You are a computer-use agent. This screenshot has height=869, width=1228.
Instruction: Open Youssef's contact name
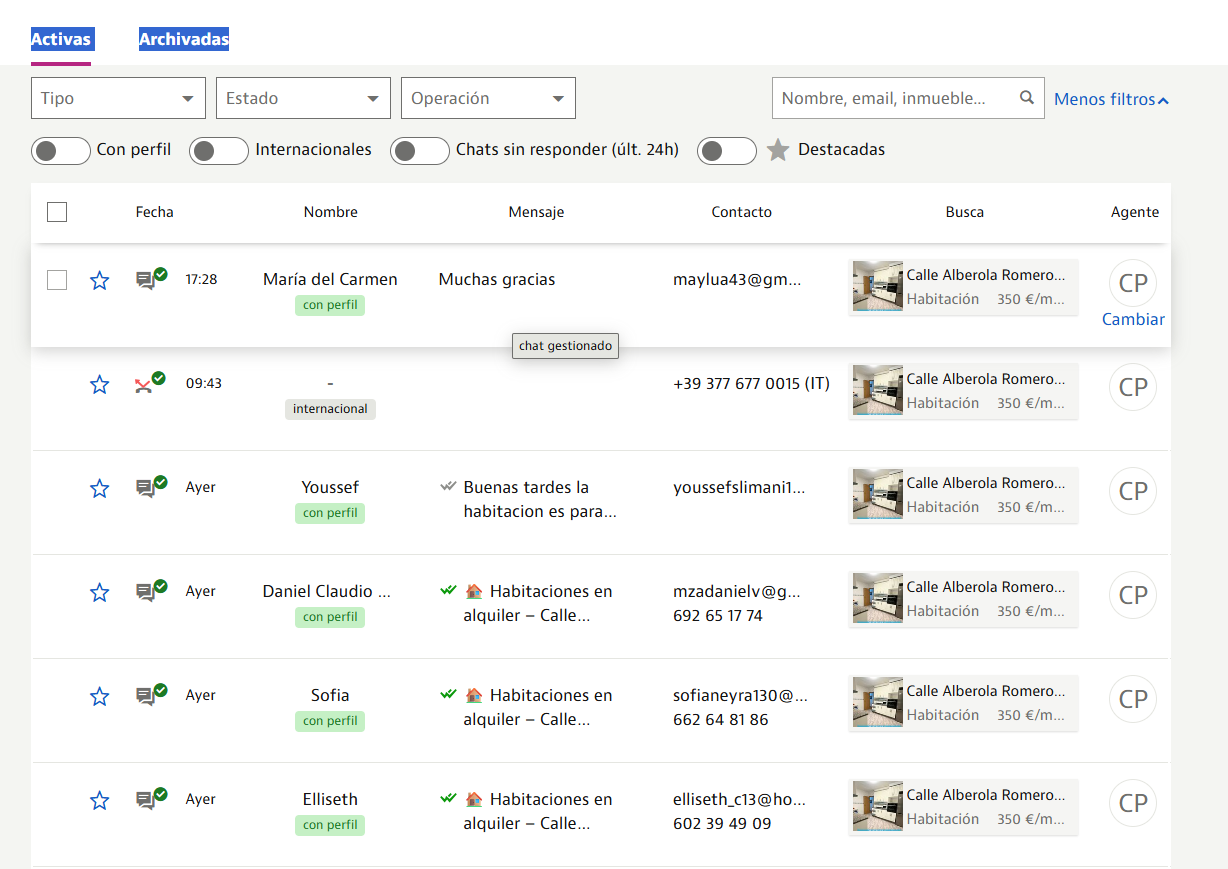(x=330, y=487)
